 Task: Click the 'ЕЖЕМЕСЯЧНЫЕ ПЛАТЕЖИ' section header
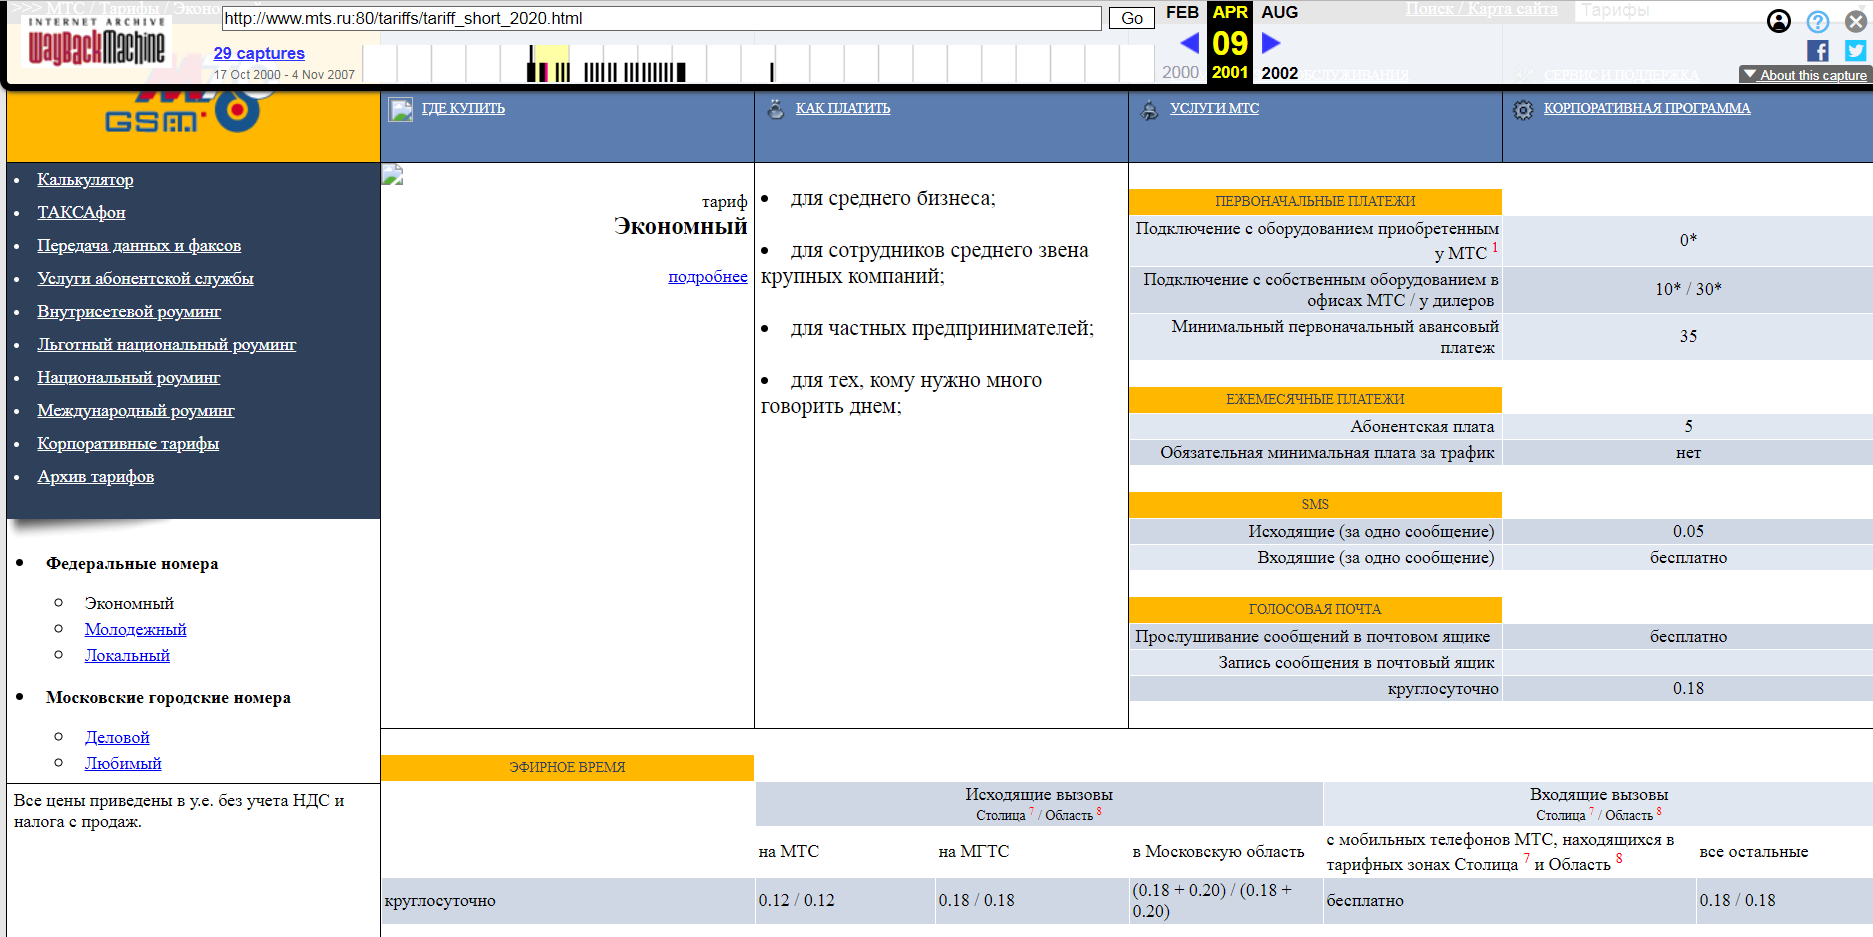(x=1315, y=399)
